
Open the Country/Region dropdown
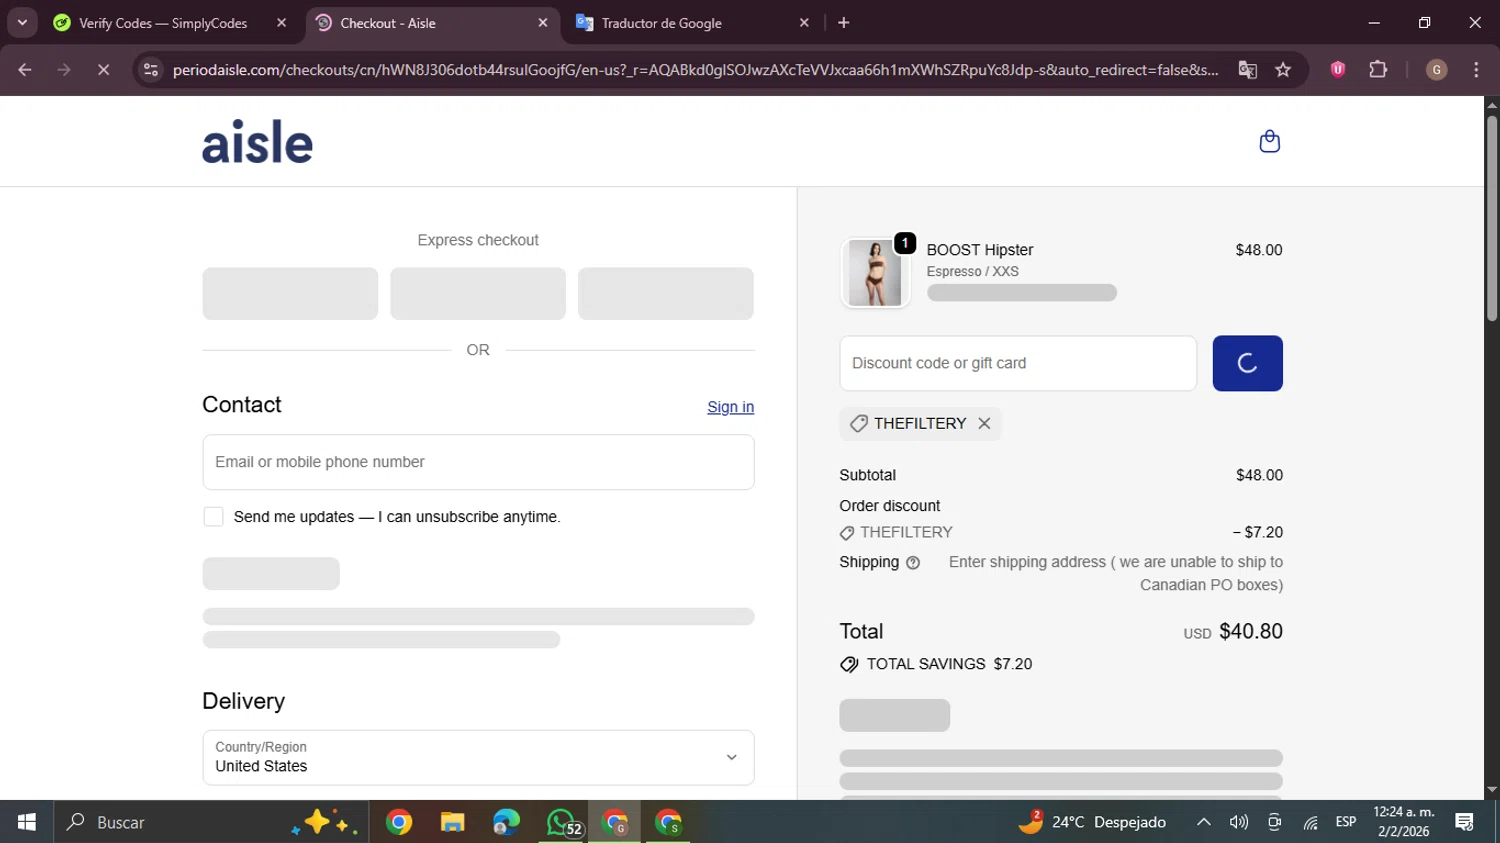(x=478, y=757)
